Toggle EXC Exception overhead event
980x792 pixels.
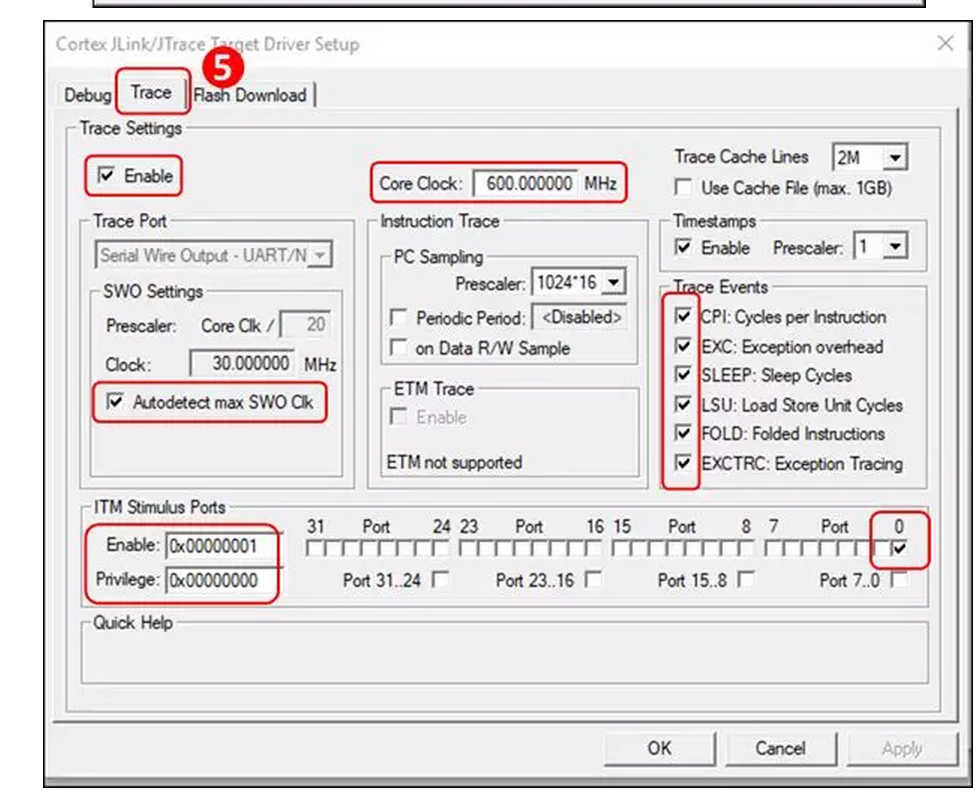683,346
